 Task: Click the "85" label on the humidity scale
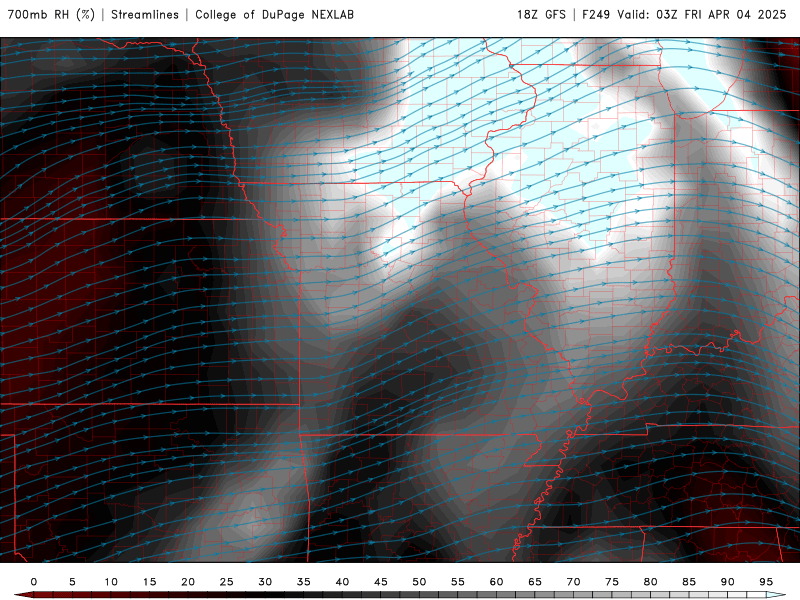point(689,582)
